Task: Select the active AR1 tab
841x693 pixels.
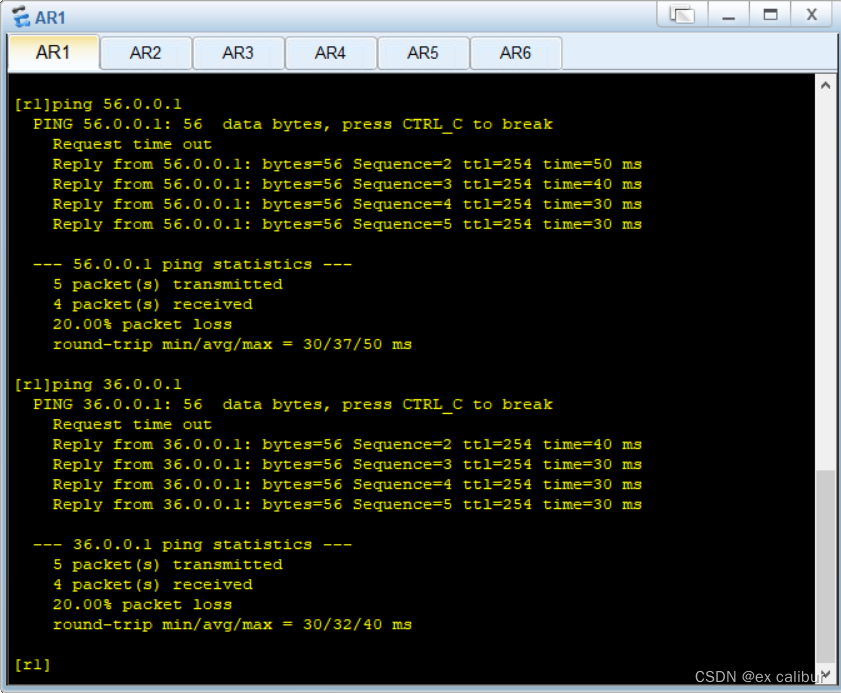Action: click(53, 53)
